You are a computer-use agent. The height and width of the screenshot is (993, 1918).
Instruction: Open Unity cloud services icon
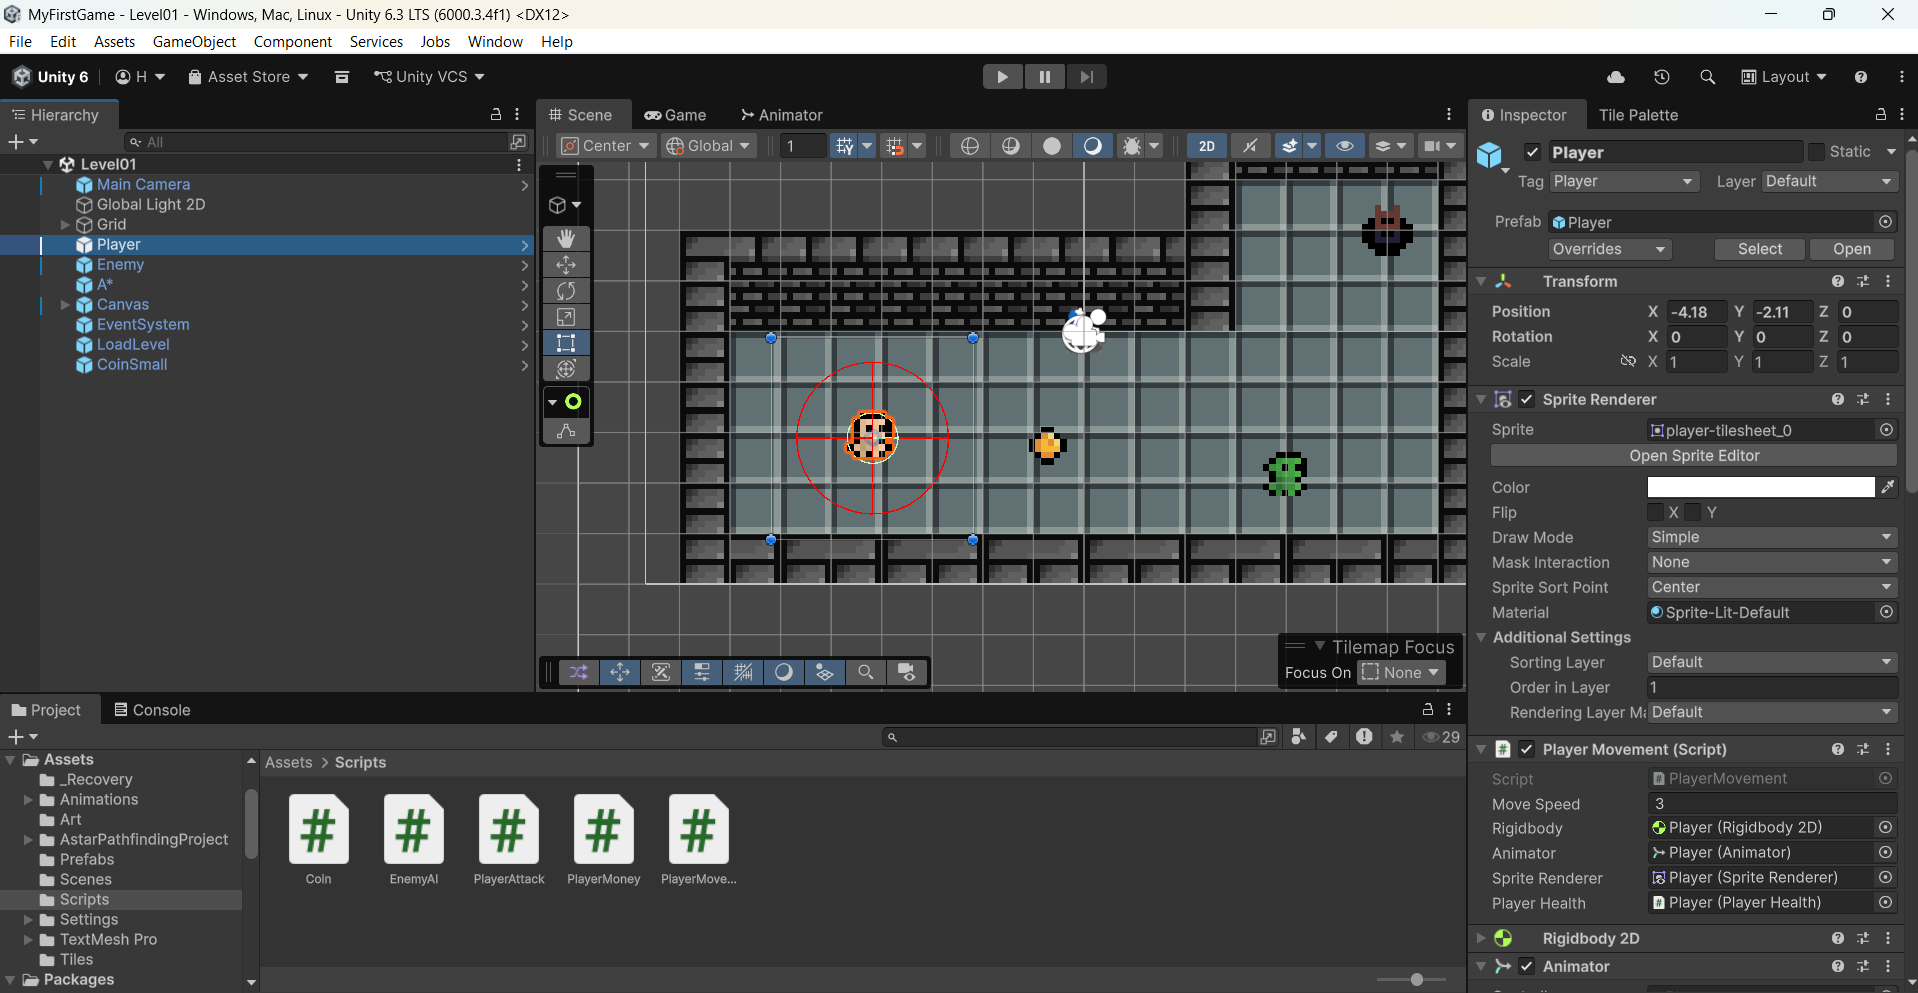pos(1616,77)
